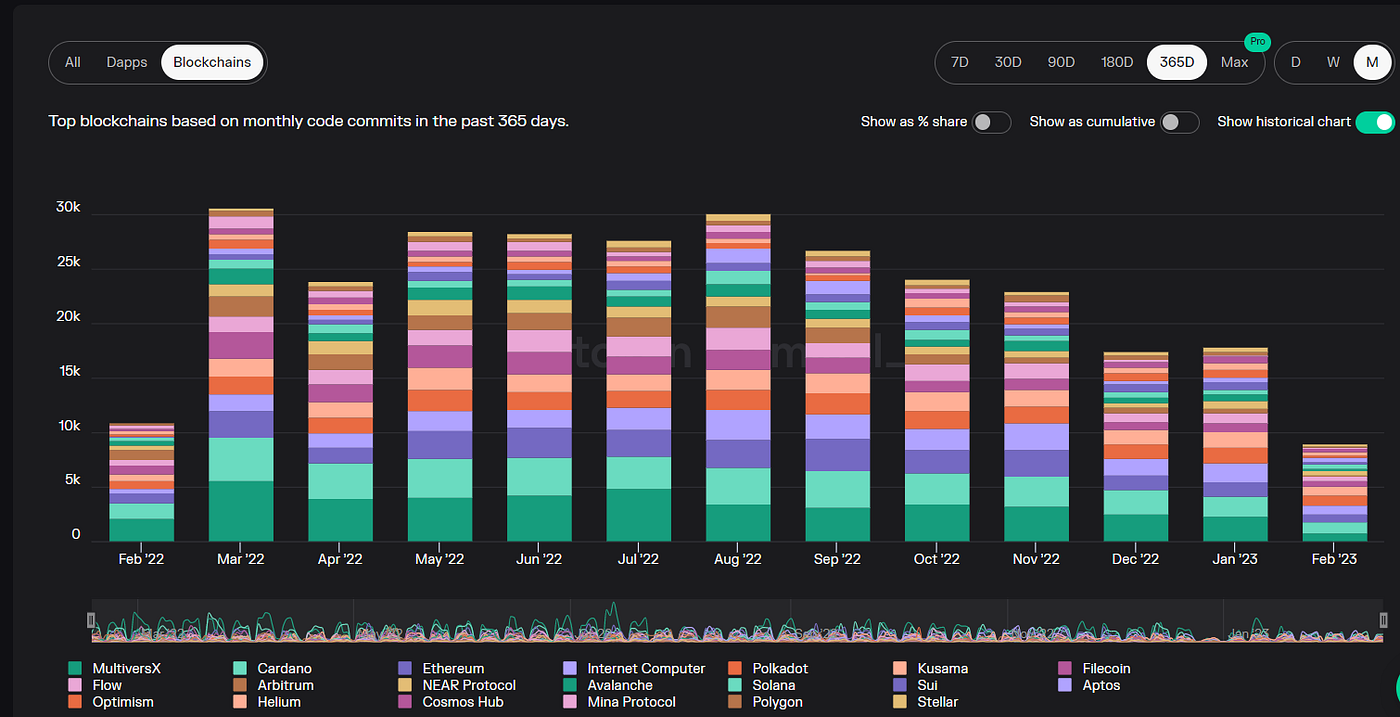Toggle Stellar legend swatch
Viewport: 1400px width, 717px height.
pos(899,702)
